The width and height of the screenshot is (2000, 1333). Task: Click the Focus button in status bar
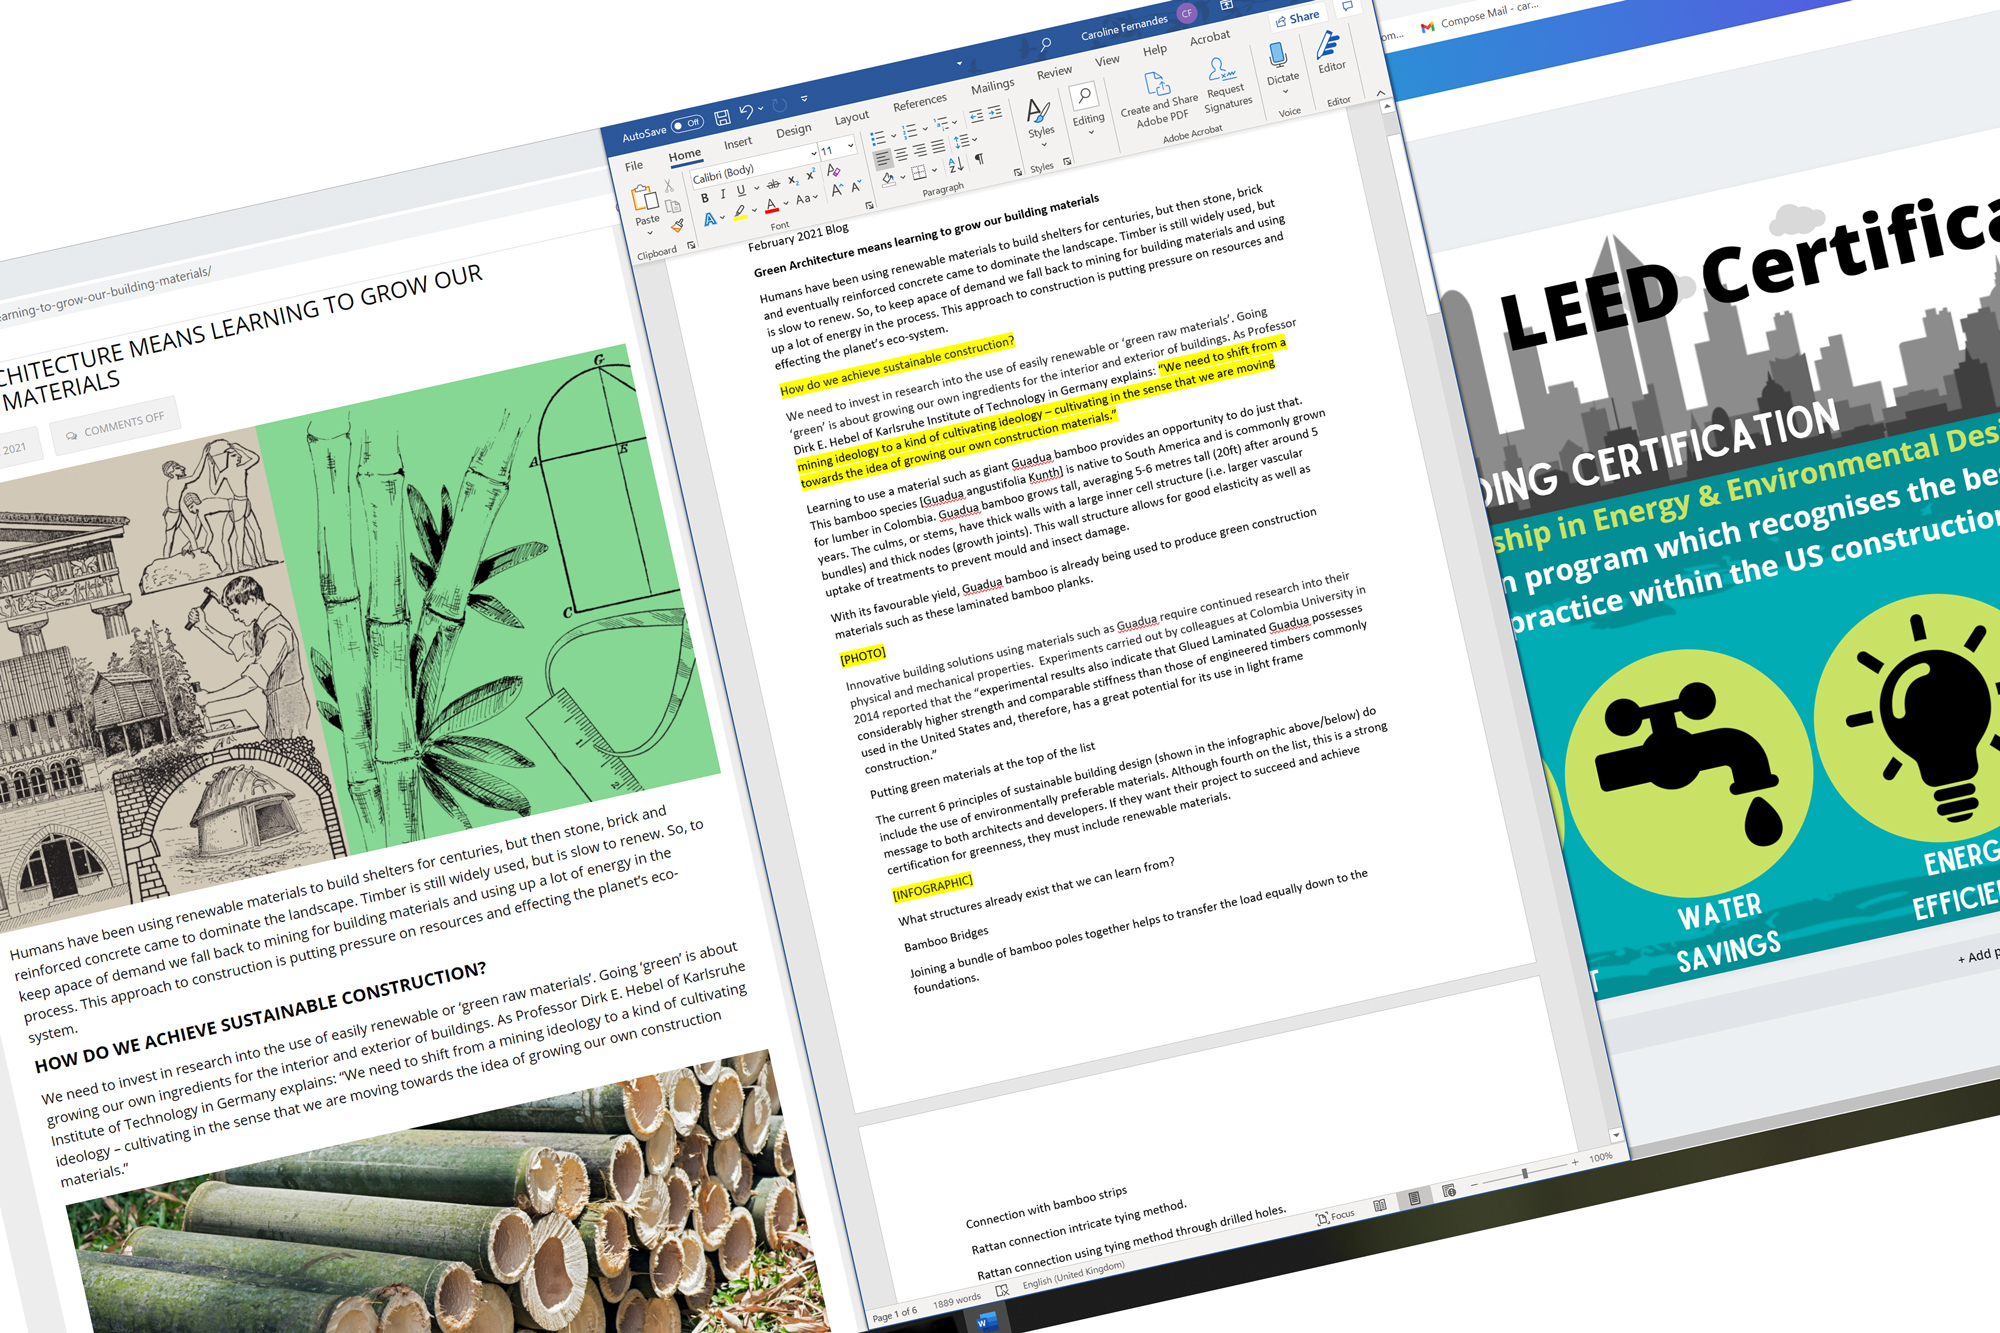point(1335,1216)
